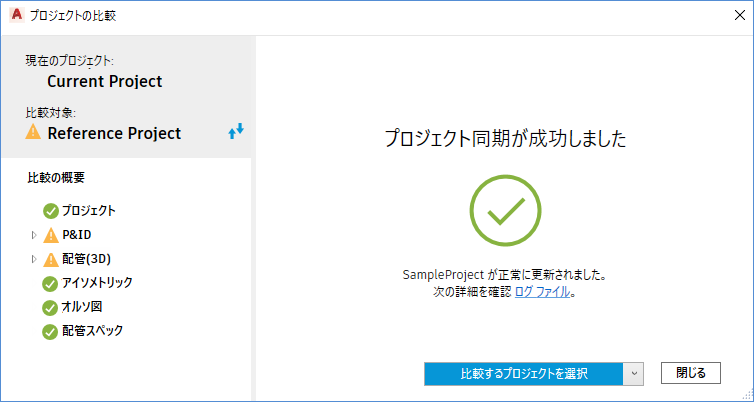Select the オルソ図 summary item
The image size is (754, 402).
pos(82,307)
